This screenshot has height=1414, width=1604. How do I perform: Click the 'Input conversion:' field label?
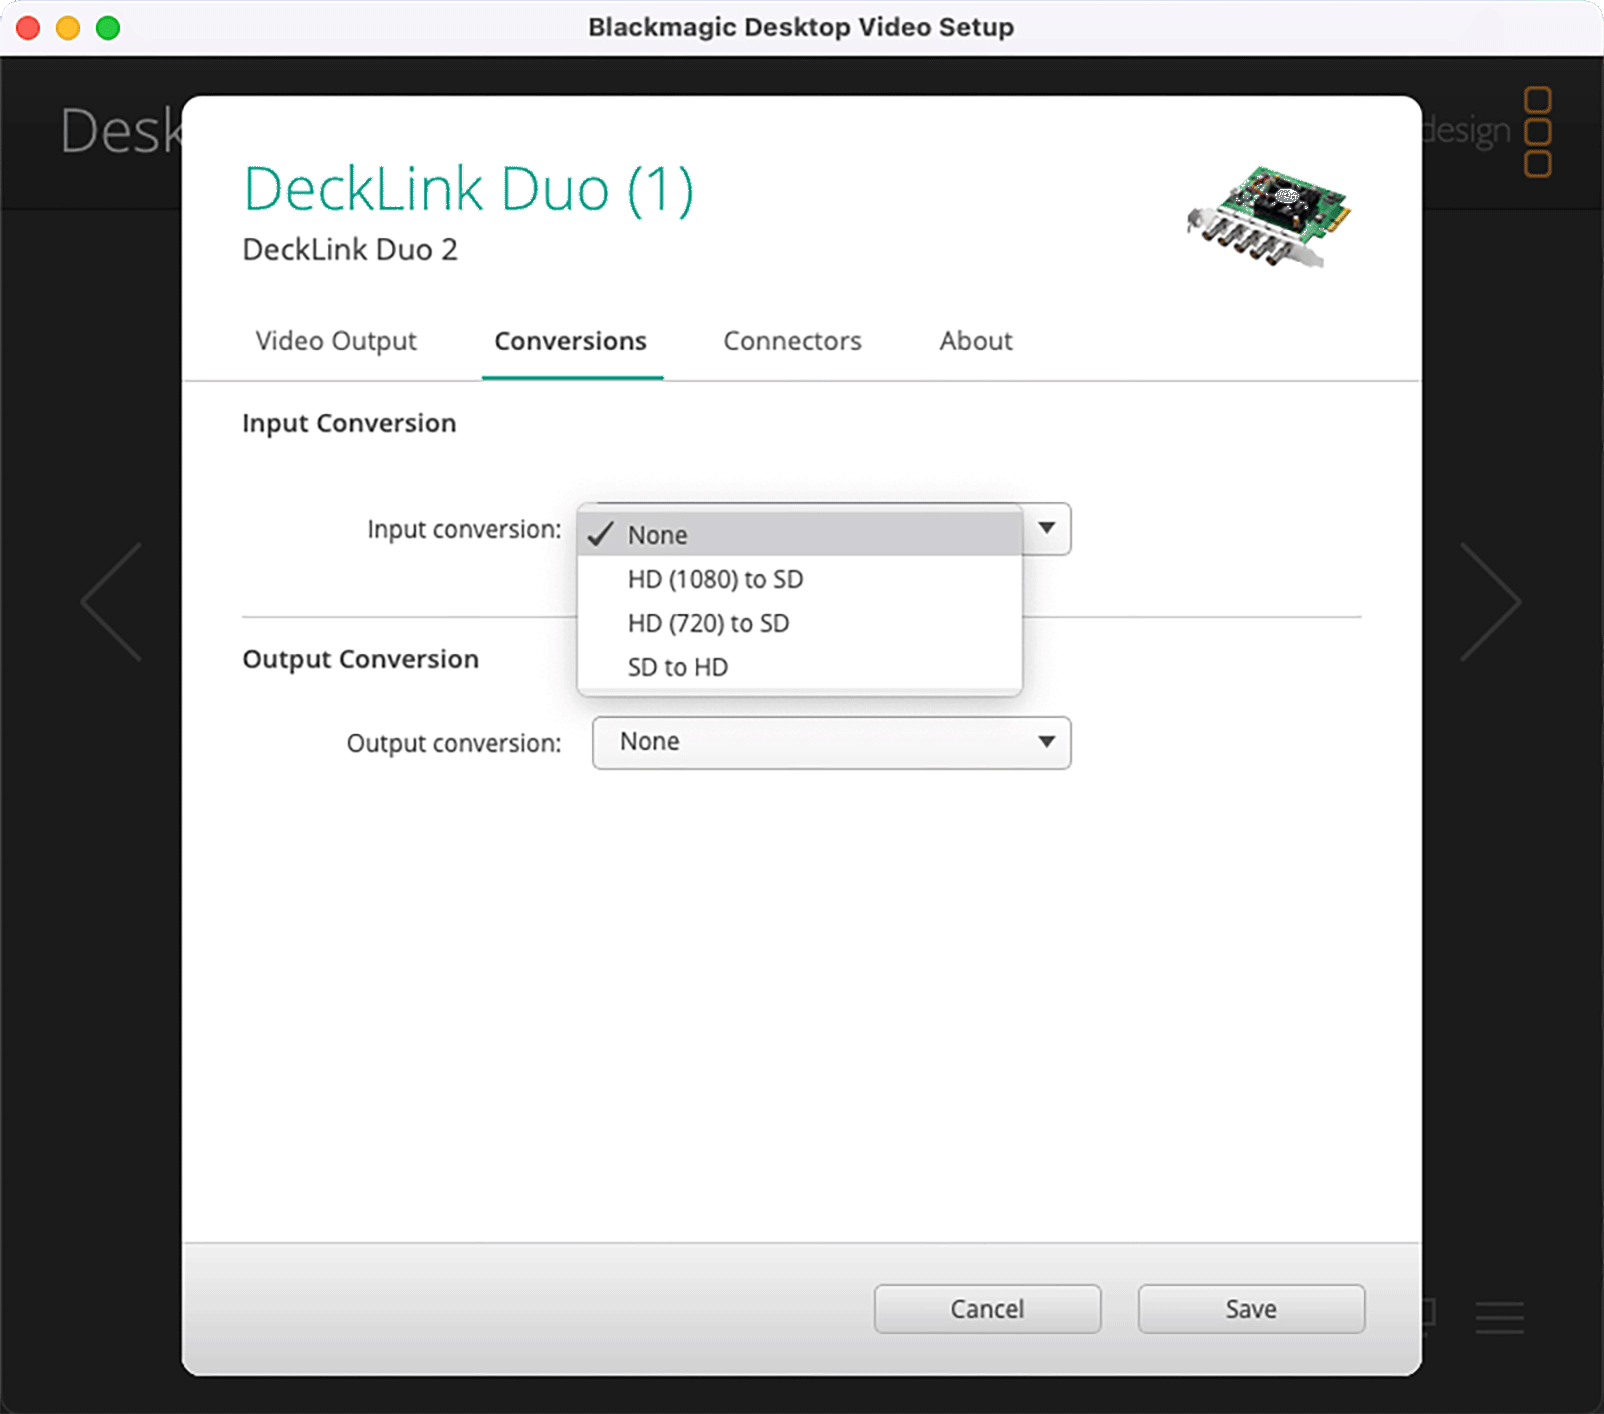464,529
